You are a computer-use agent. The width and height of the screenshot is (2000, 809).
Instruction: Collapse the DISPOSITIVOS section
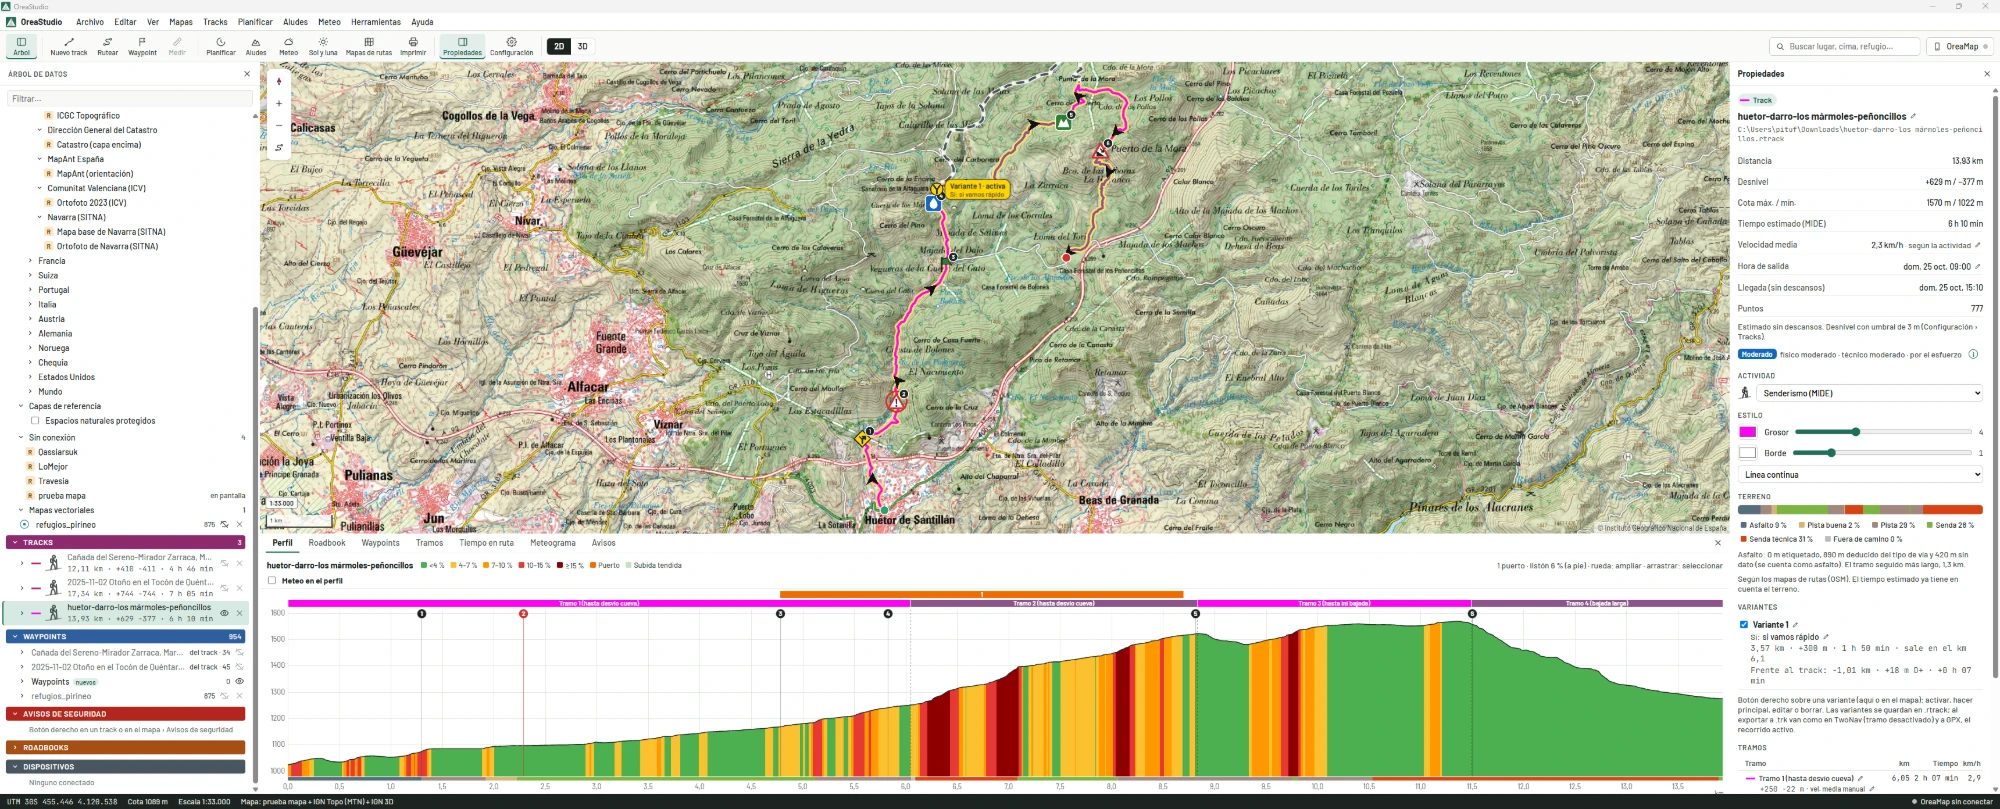pyautogui.click(x=125, y=767)
